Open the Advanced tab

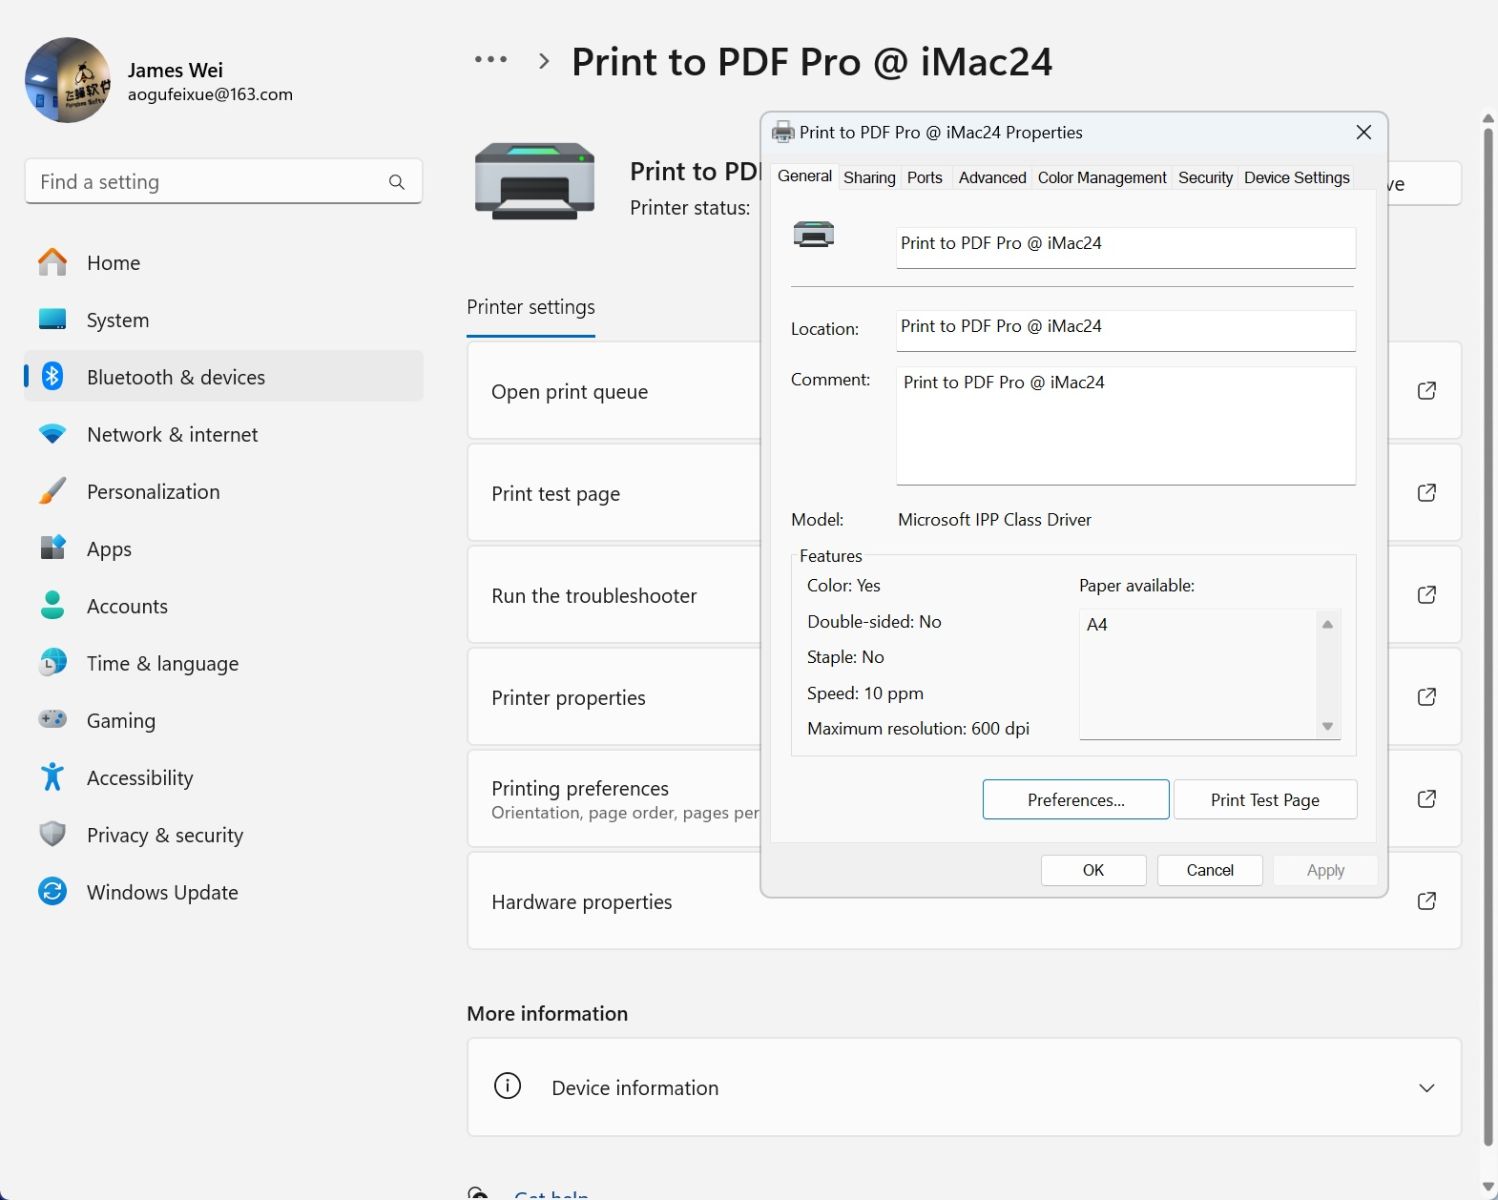992,177
